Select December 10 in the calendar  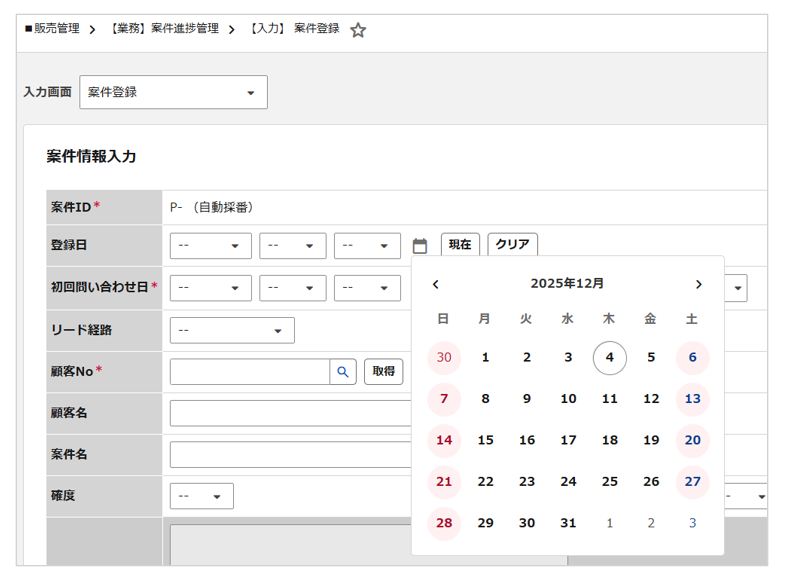coord(569,399)
